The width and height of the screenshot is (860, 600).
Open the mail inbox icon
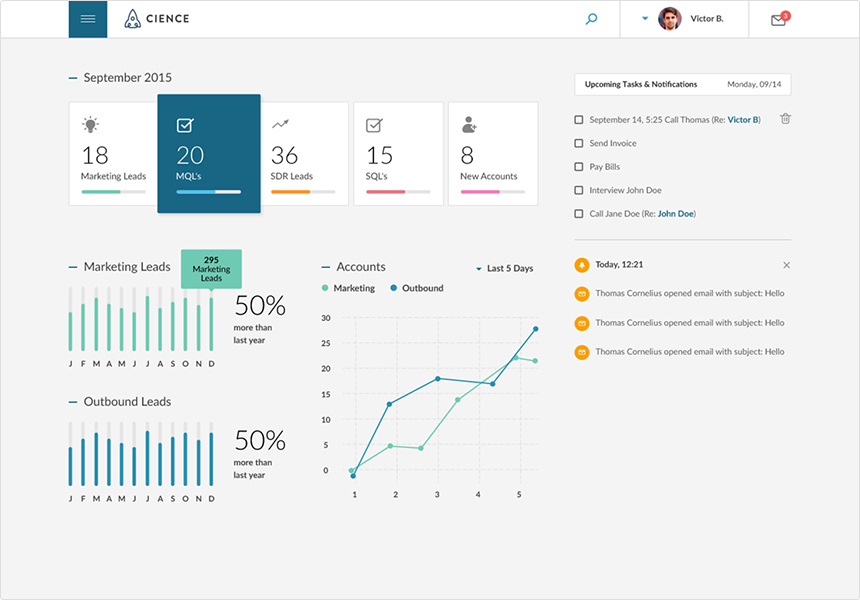point(779,19)
